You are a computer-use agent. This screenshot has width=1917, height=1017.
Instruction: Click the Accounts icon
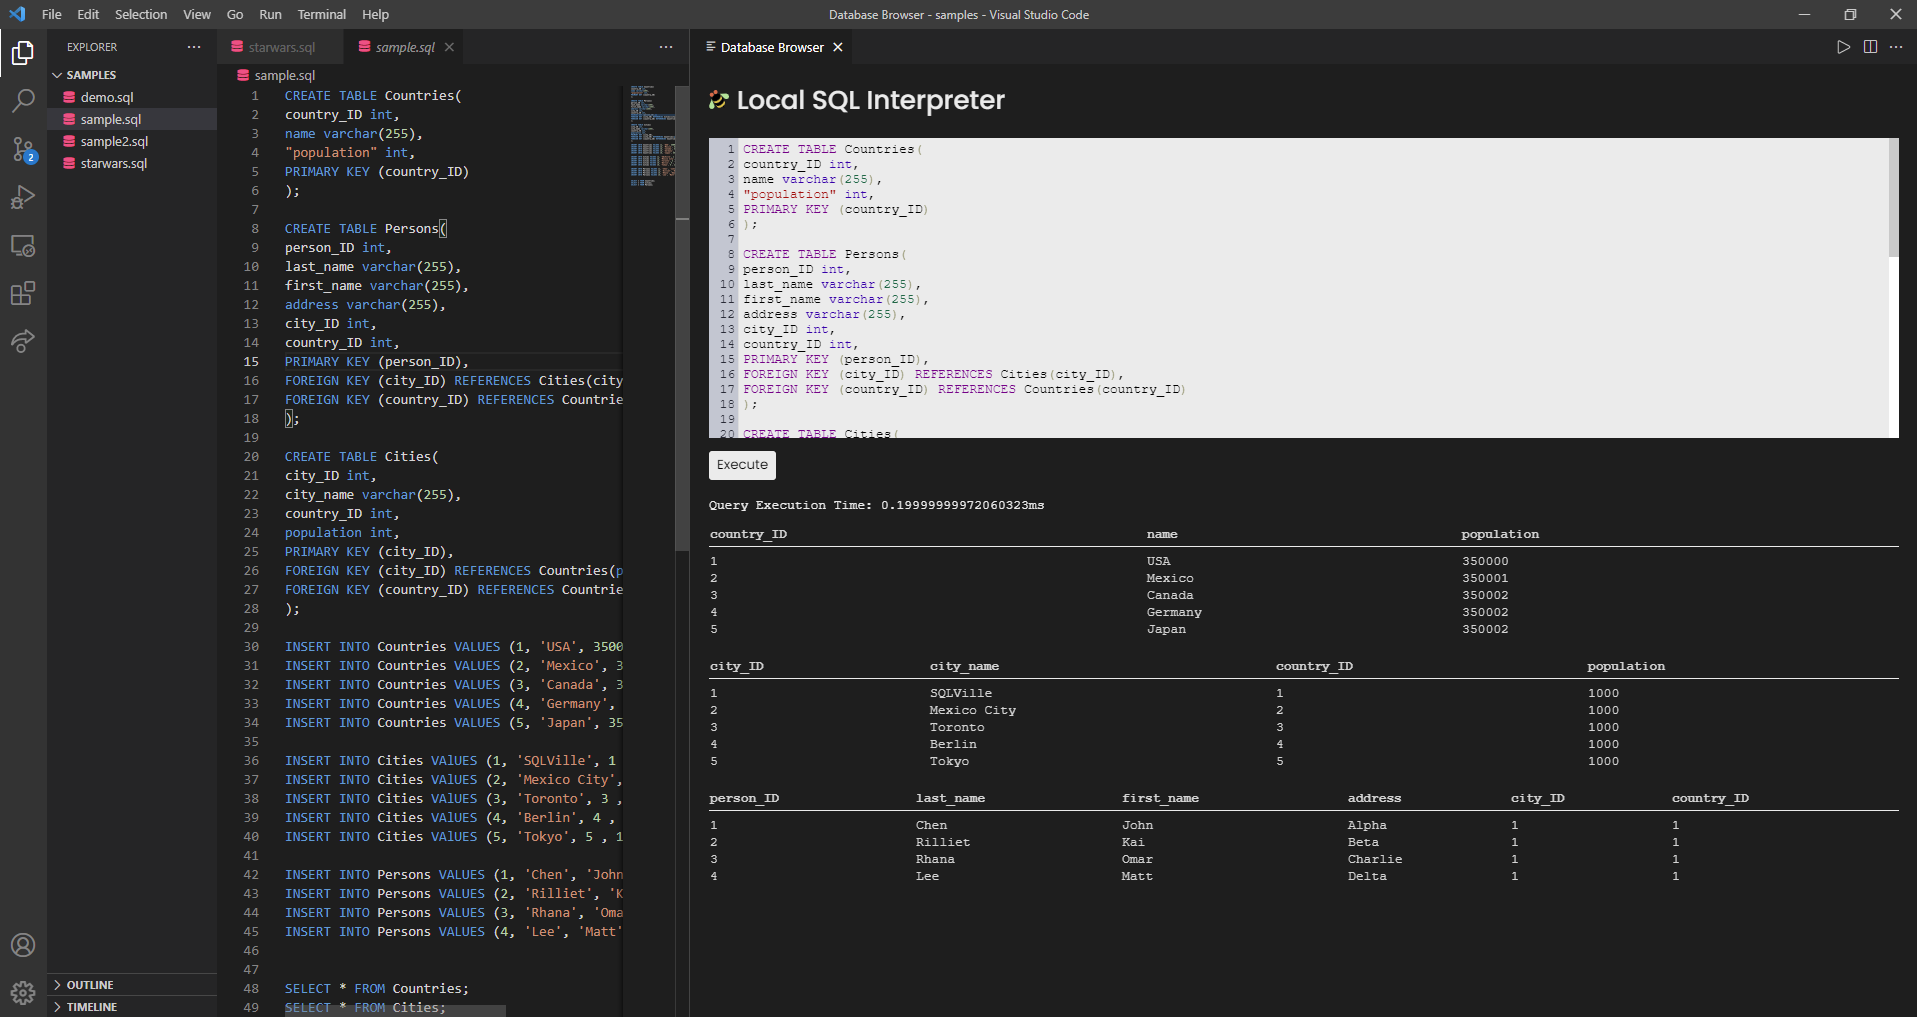(x=23, y=945)
